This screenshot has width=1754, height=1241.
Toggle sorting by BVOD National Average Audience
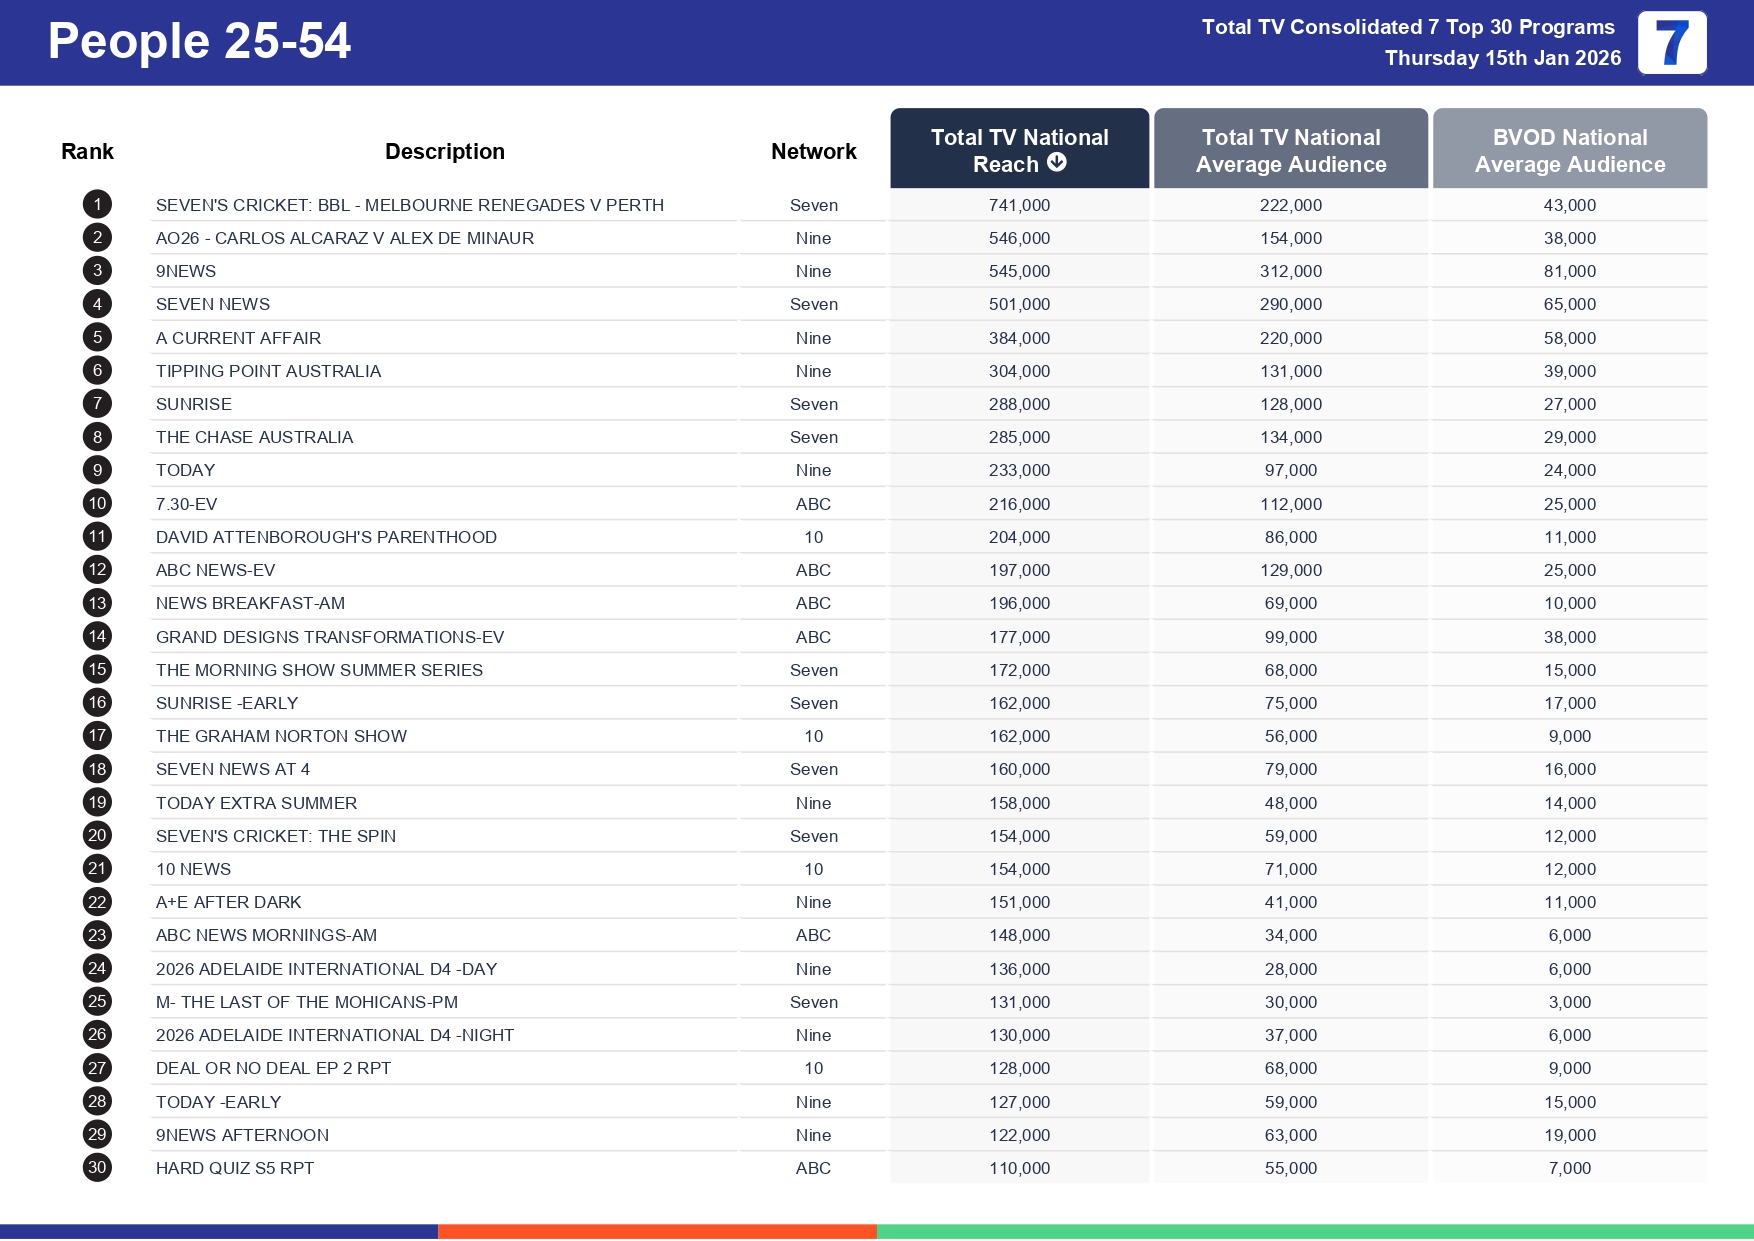tap(1569, 148)
